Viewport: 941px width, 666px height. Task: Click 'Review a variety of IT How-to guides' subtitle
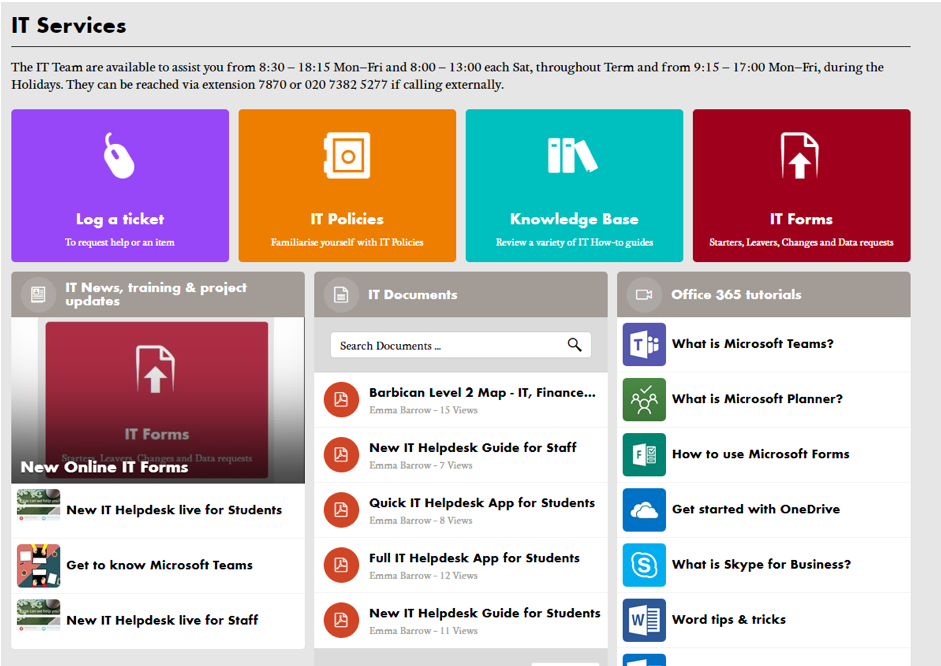click(x=574, y=242)
